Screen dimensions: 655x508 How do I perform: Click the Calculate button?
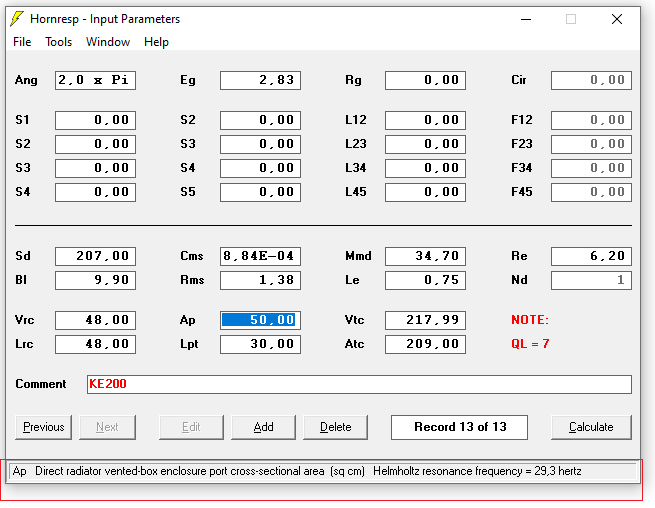click(591, 427)
